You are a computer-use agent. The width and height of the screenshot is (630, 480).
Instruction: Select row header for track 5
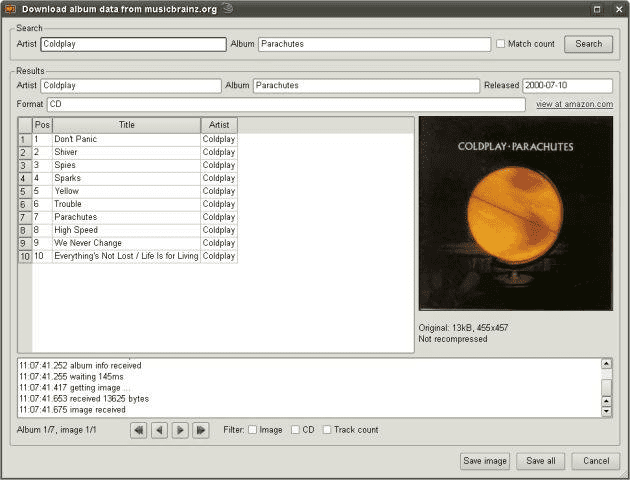point(25,191)
